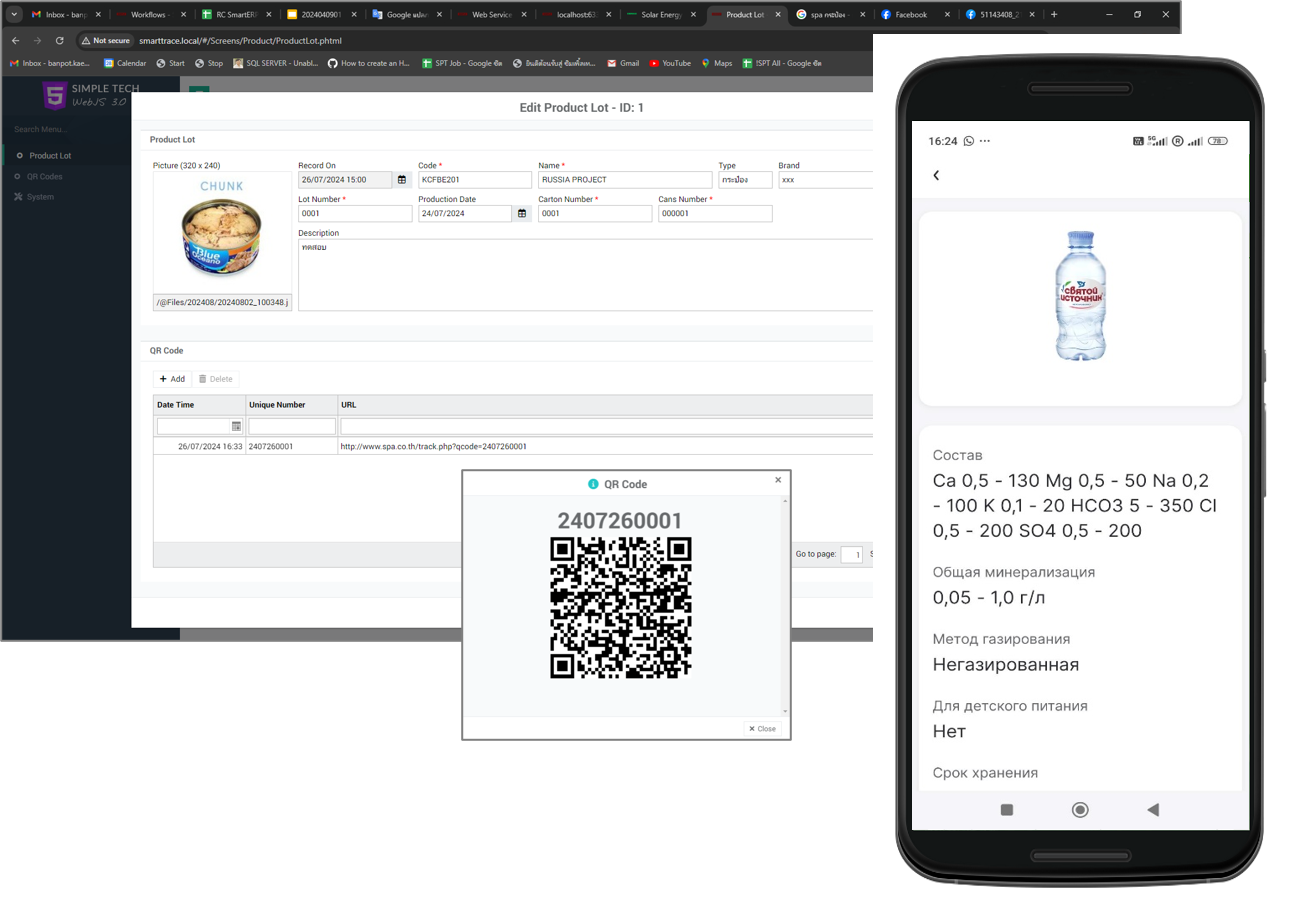Image resolution: width=1289 pixels, height=909 pixels.
Task: Open the Record On calendar picker
Action: coord(402,180)
